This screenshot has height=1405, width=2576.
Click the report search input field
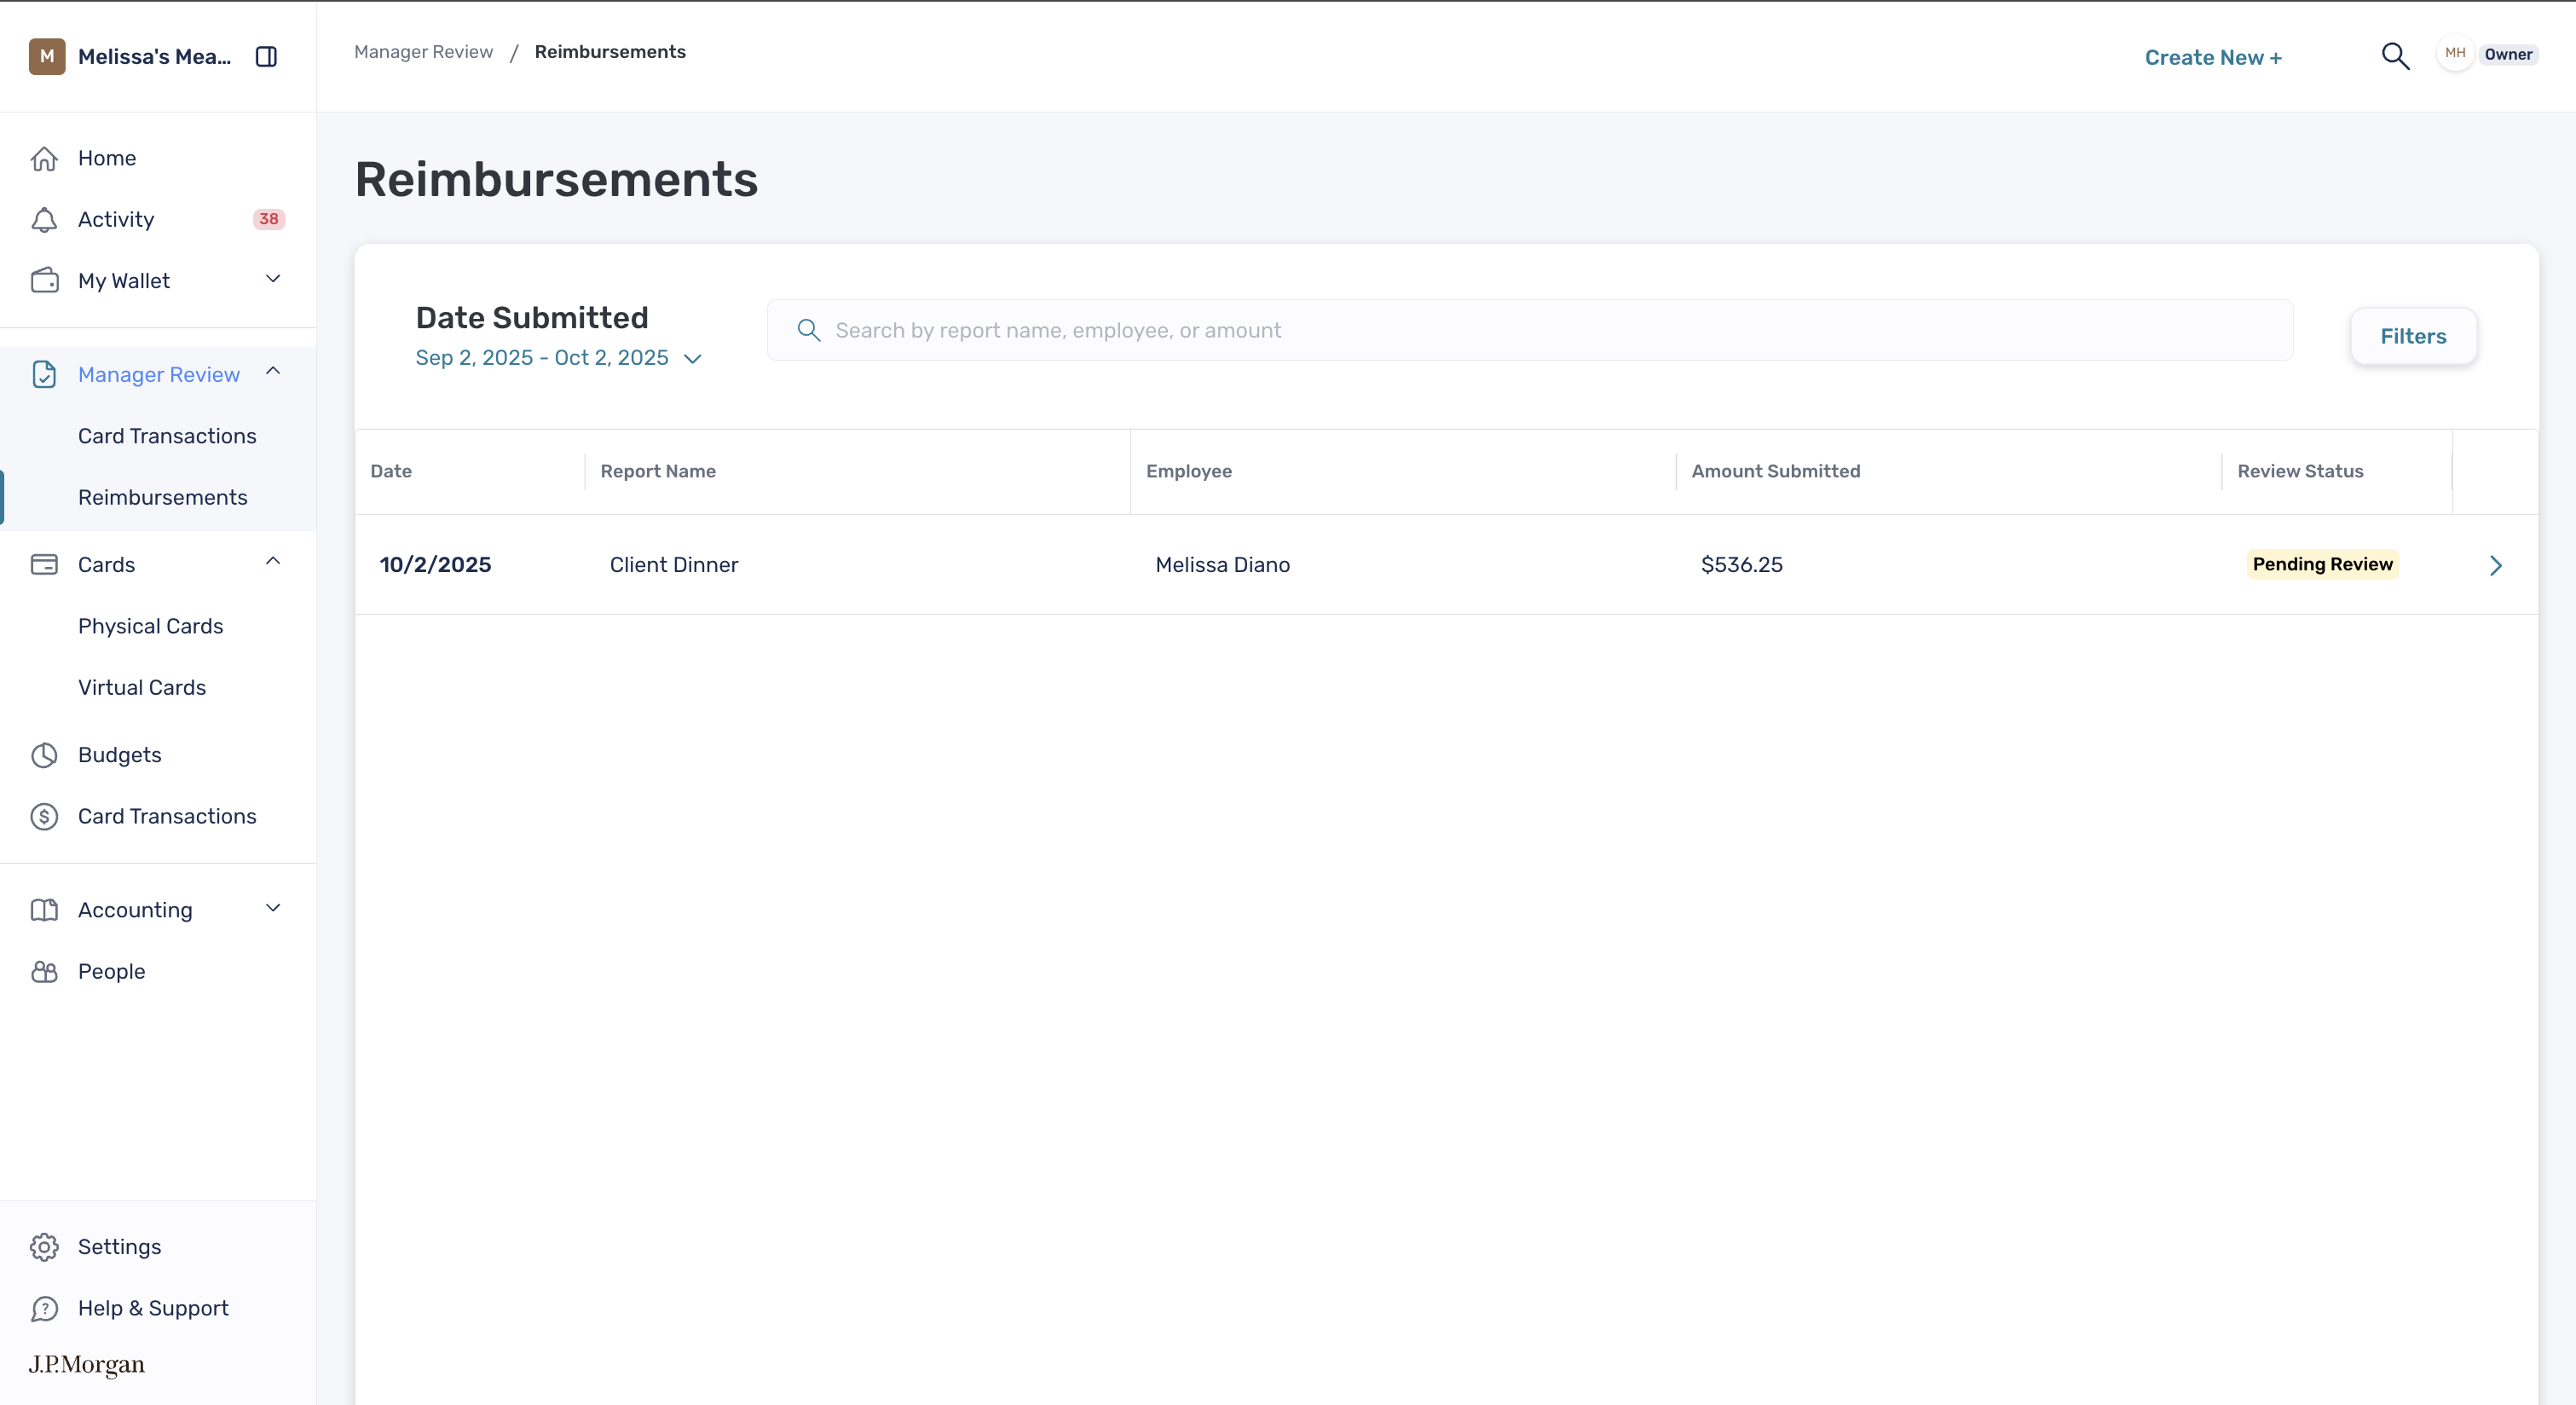pos(1530,330)
